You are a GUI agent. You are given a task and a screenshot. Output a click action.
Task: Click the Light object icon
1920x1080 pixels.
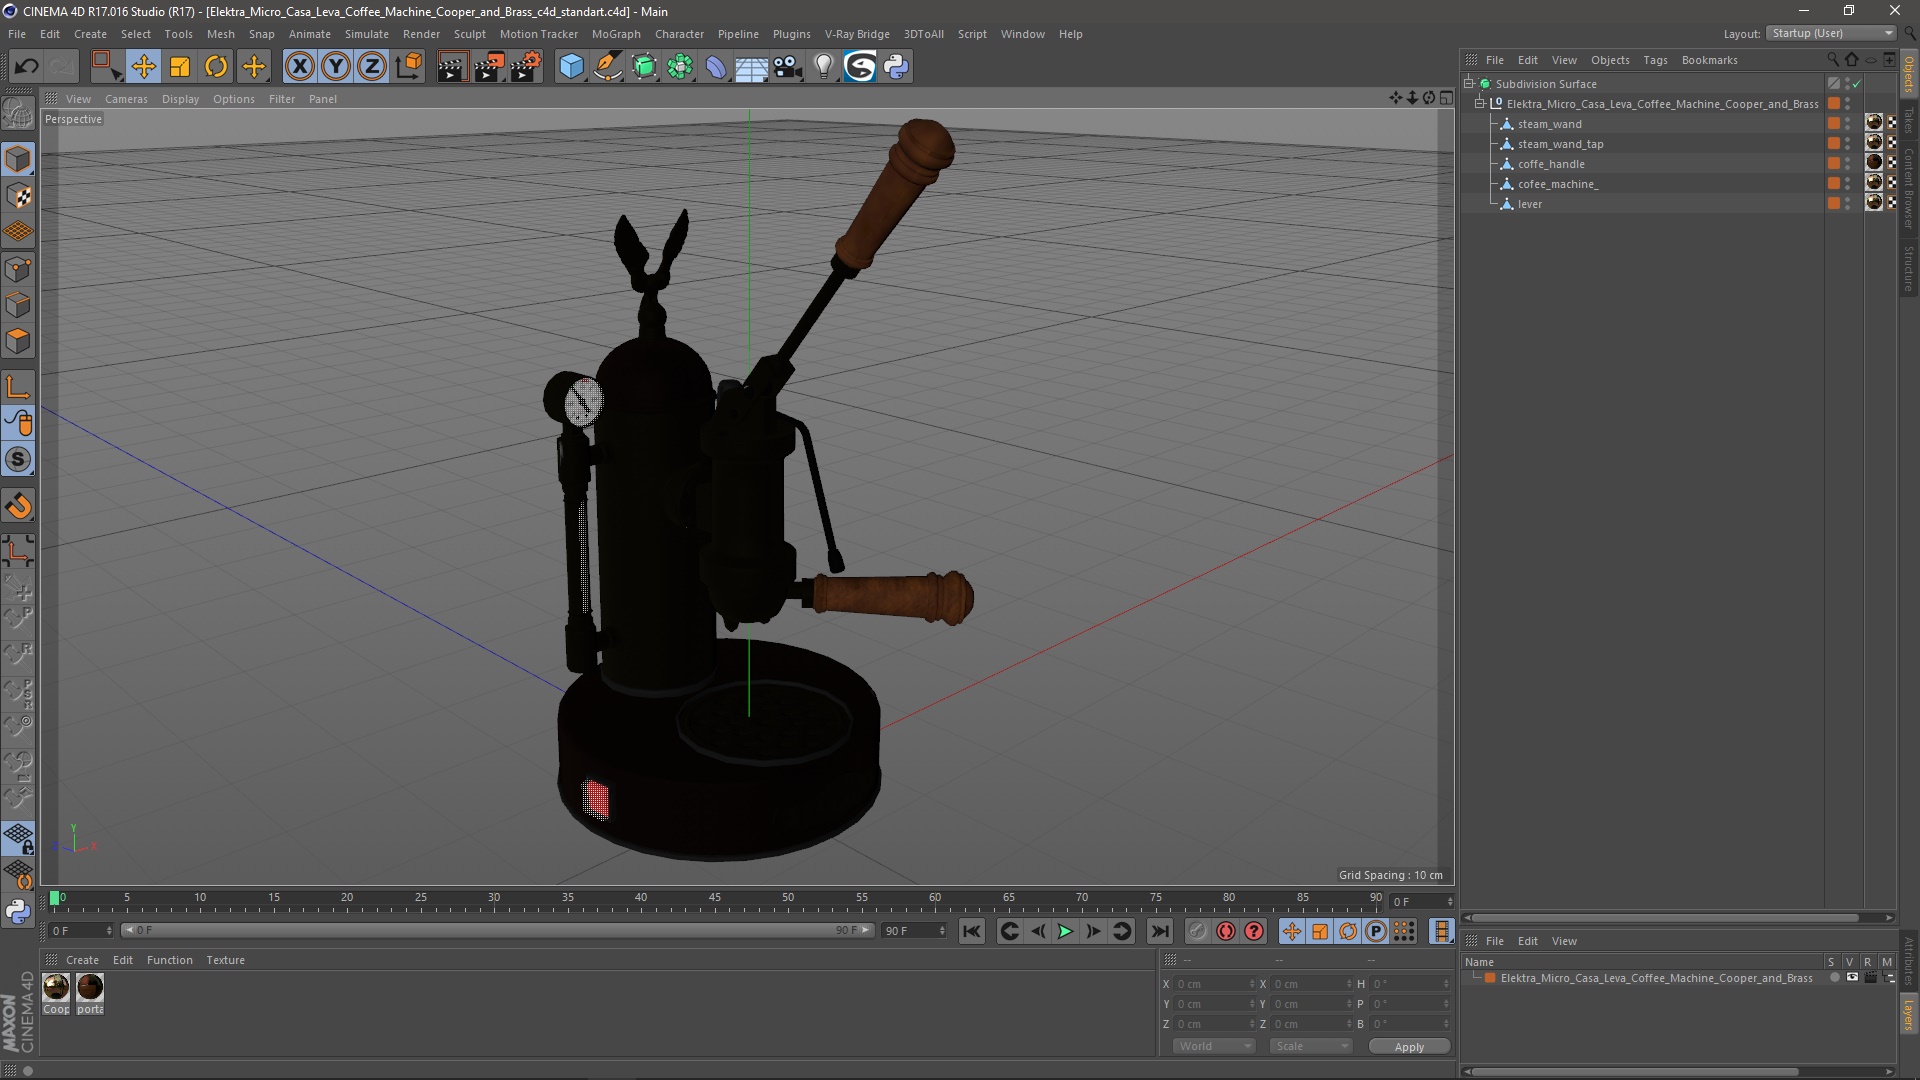click(823, 67)
